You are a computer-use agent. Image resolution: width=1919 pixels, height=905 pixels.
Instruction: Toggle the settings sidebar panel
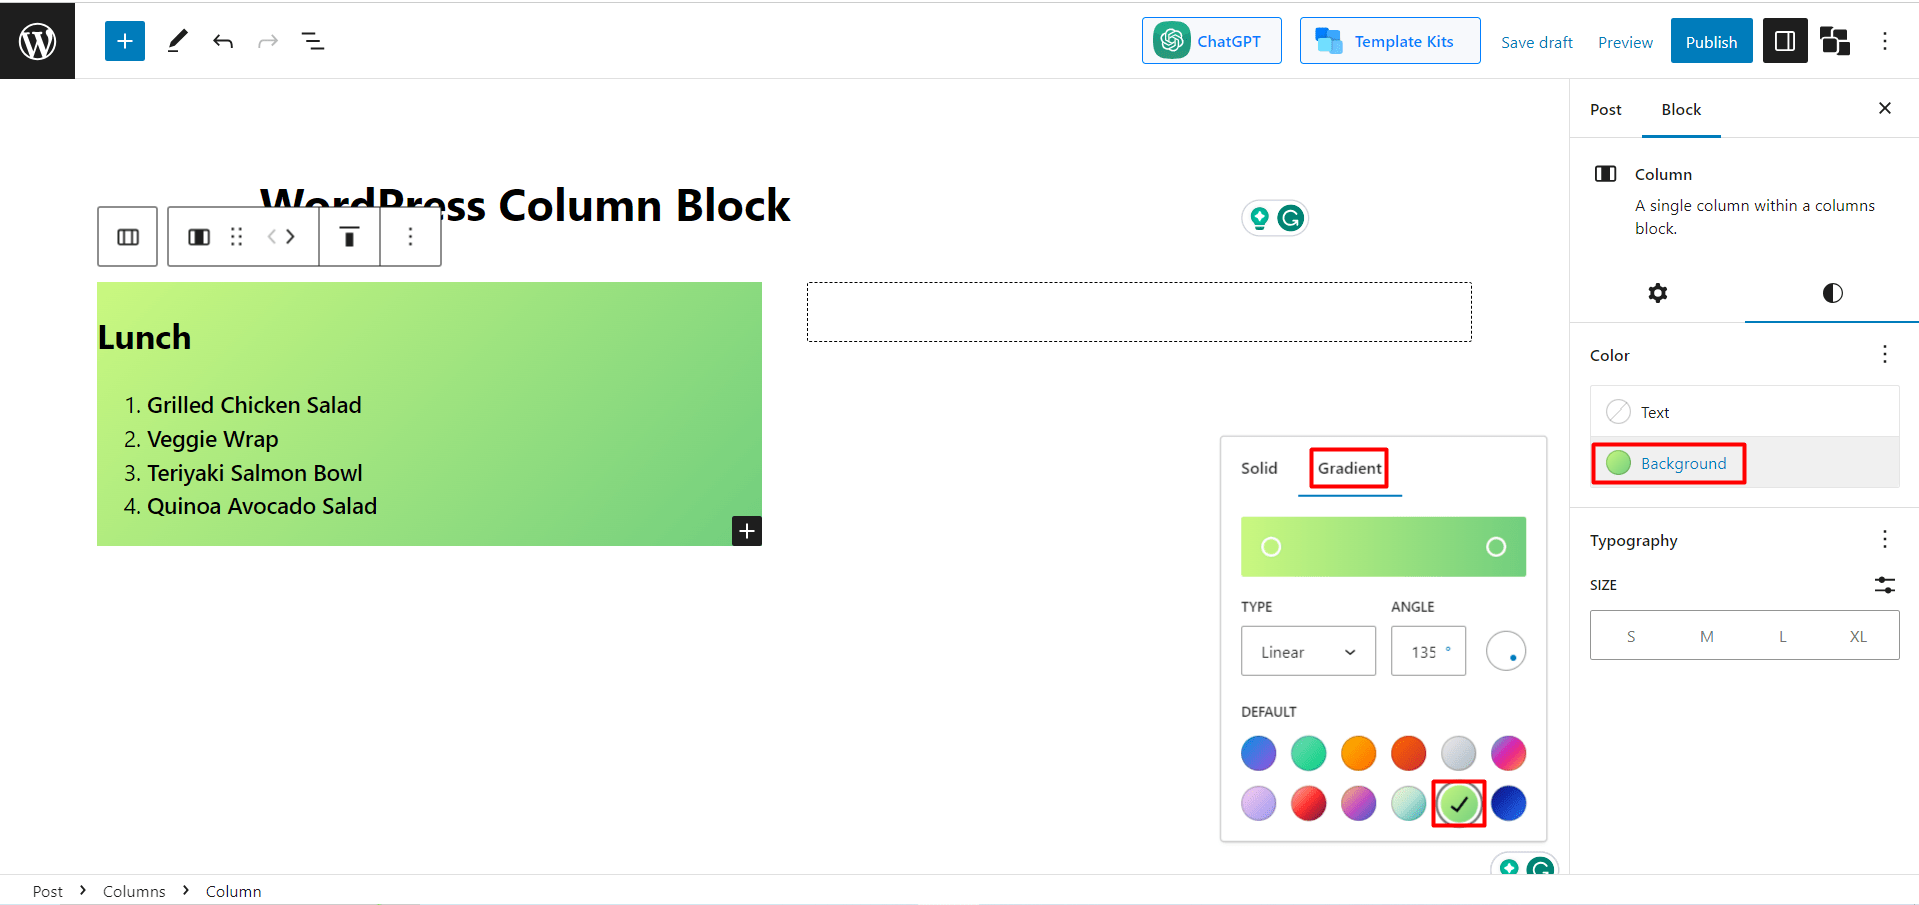1785,41
